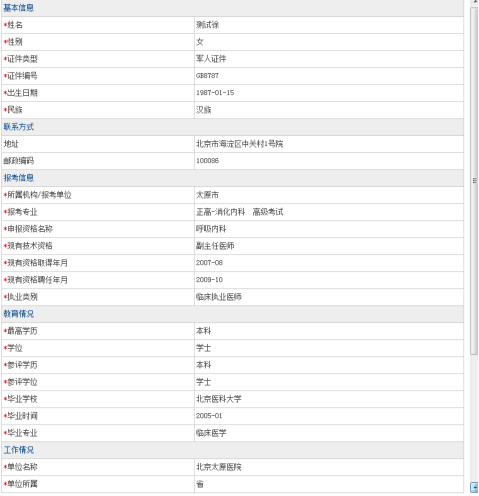479x496 pixels.
Task: Click the 工作情况 section header
Action: coord(19,450)
